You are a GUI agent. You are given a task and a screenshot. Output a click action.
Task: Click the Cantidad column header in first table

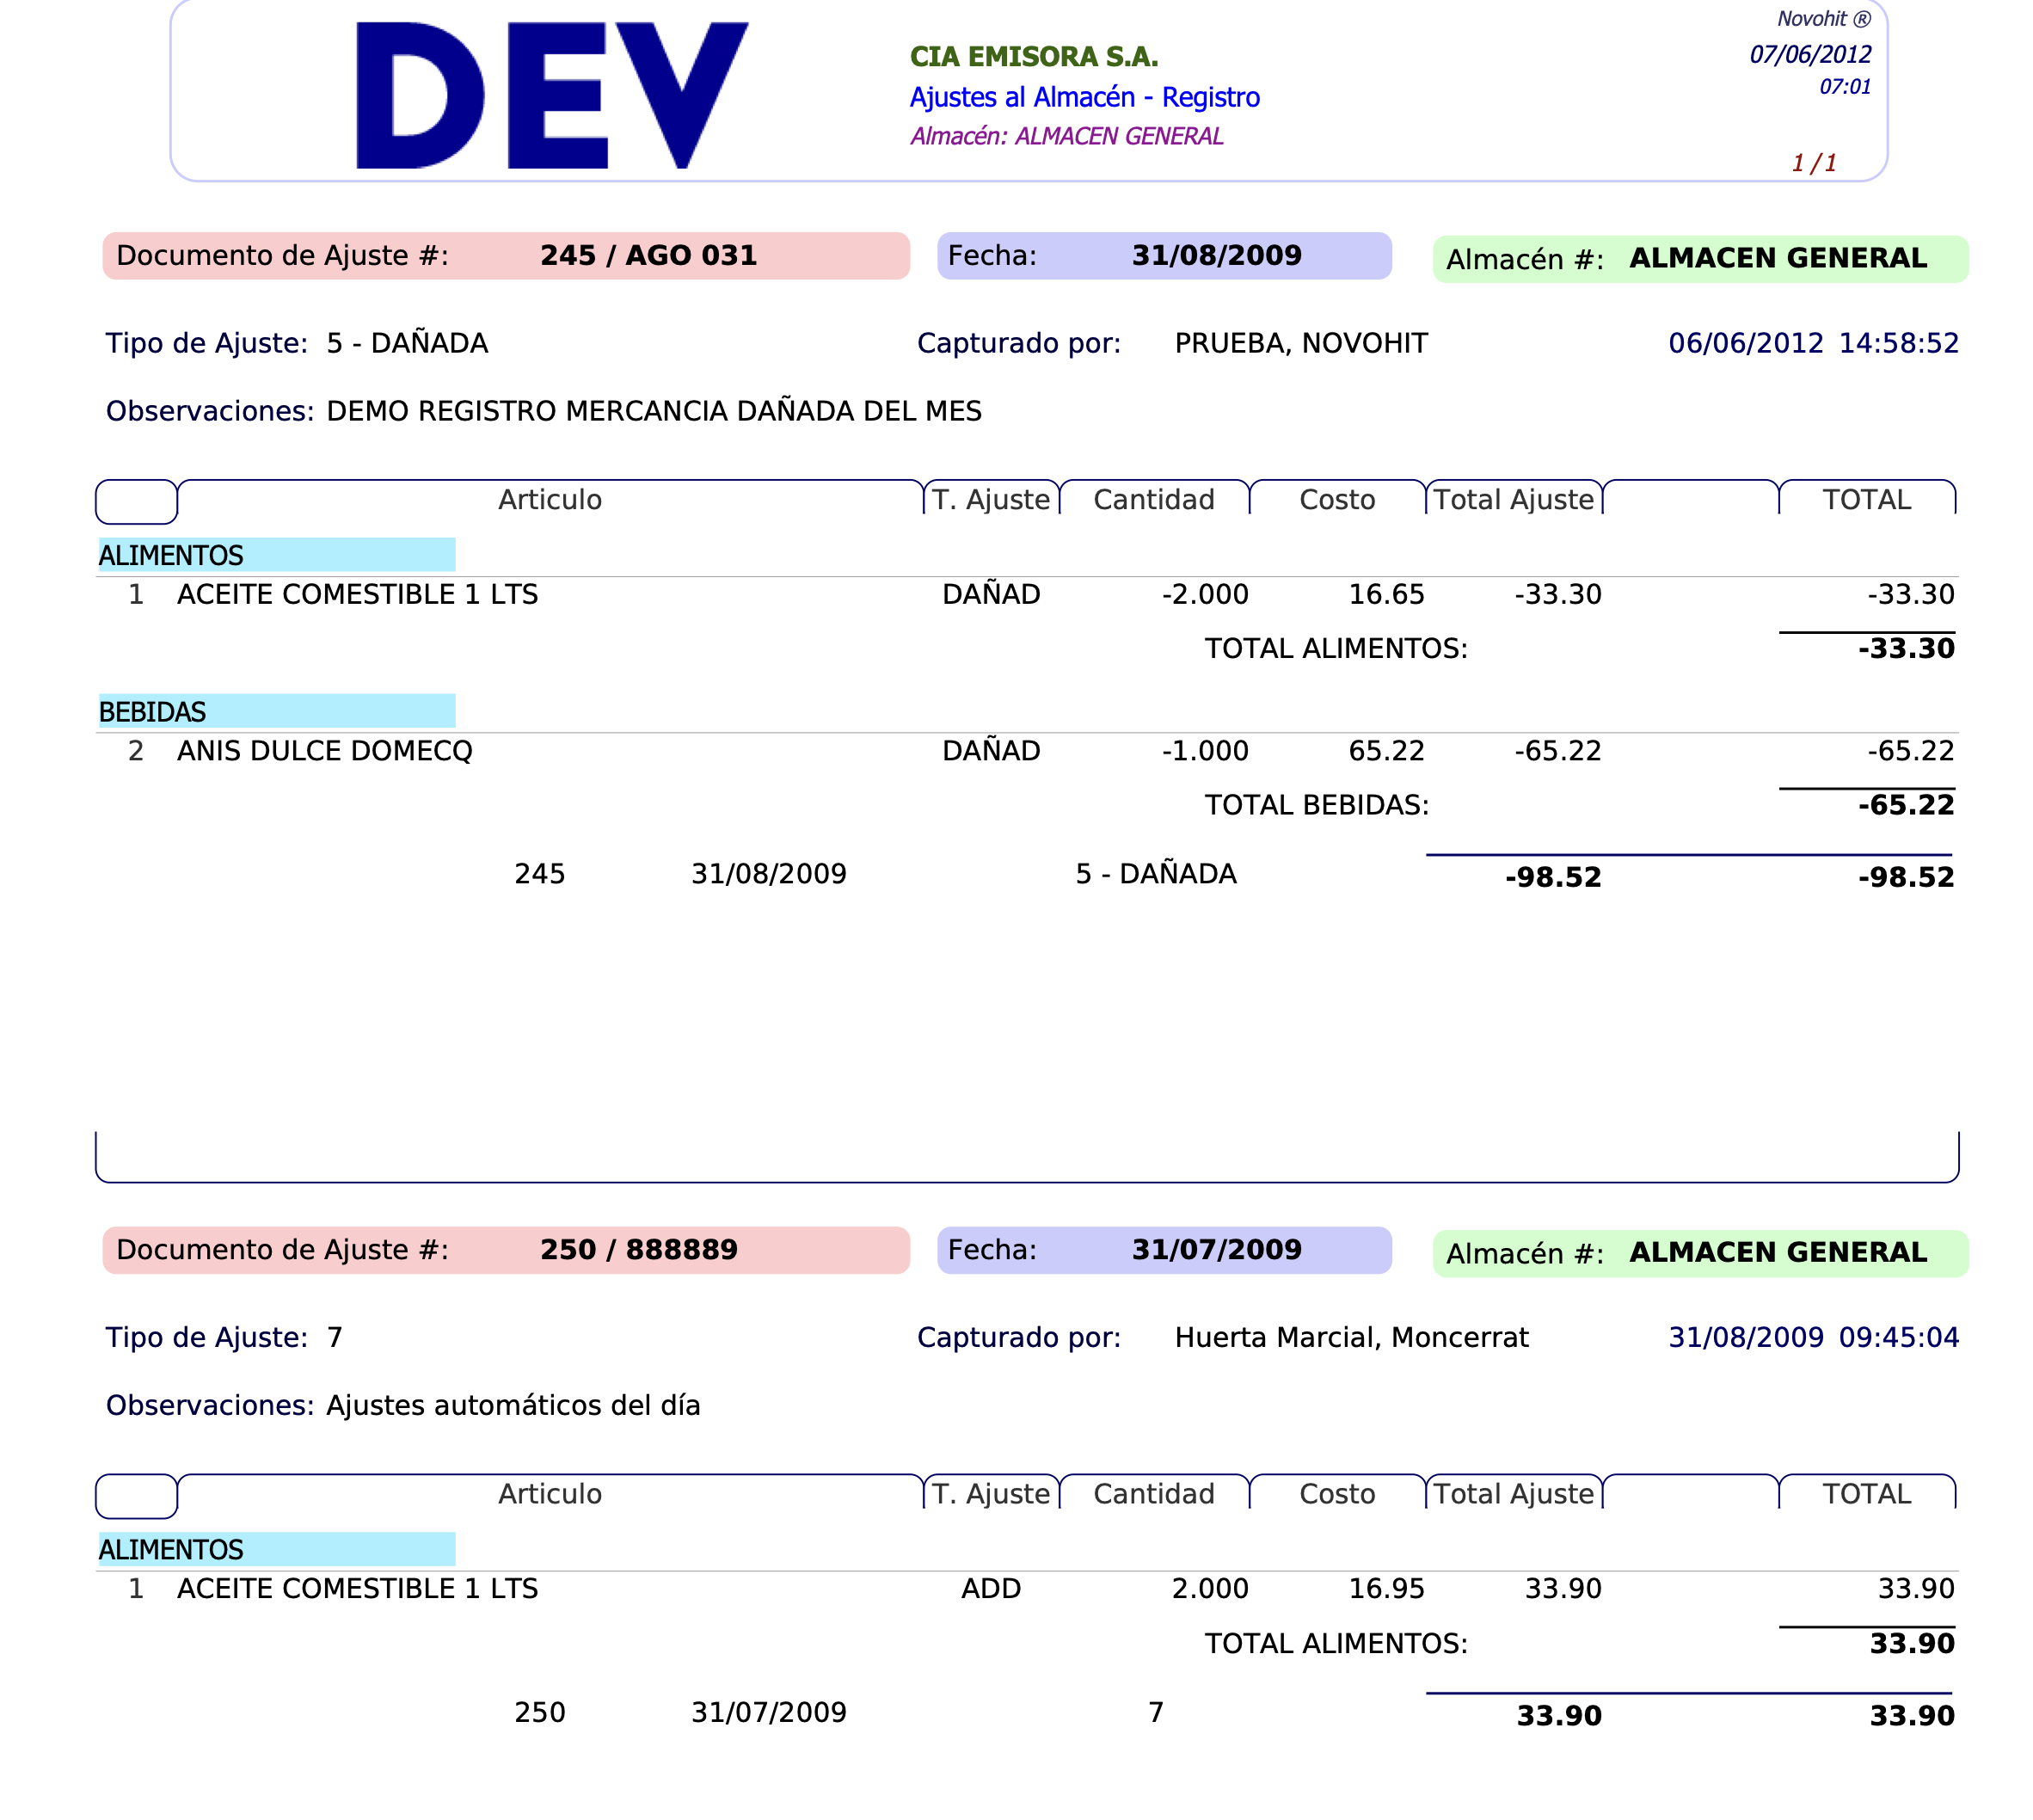point(1153,499)
